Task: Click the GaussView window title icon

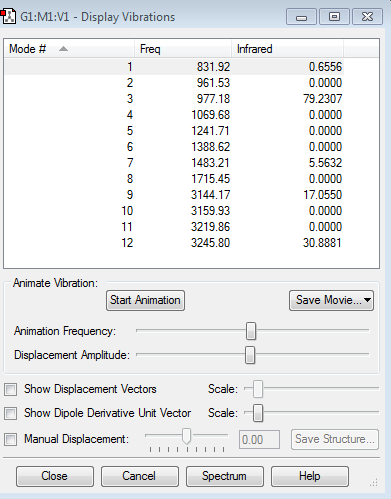Action: 8,16
